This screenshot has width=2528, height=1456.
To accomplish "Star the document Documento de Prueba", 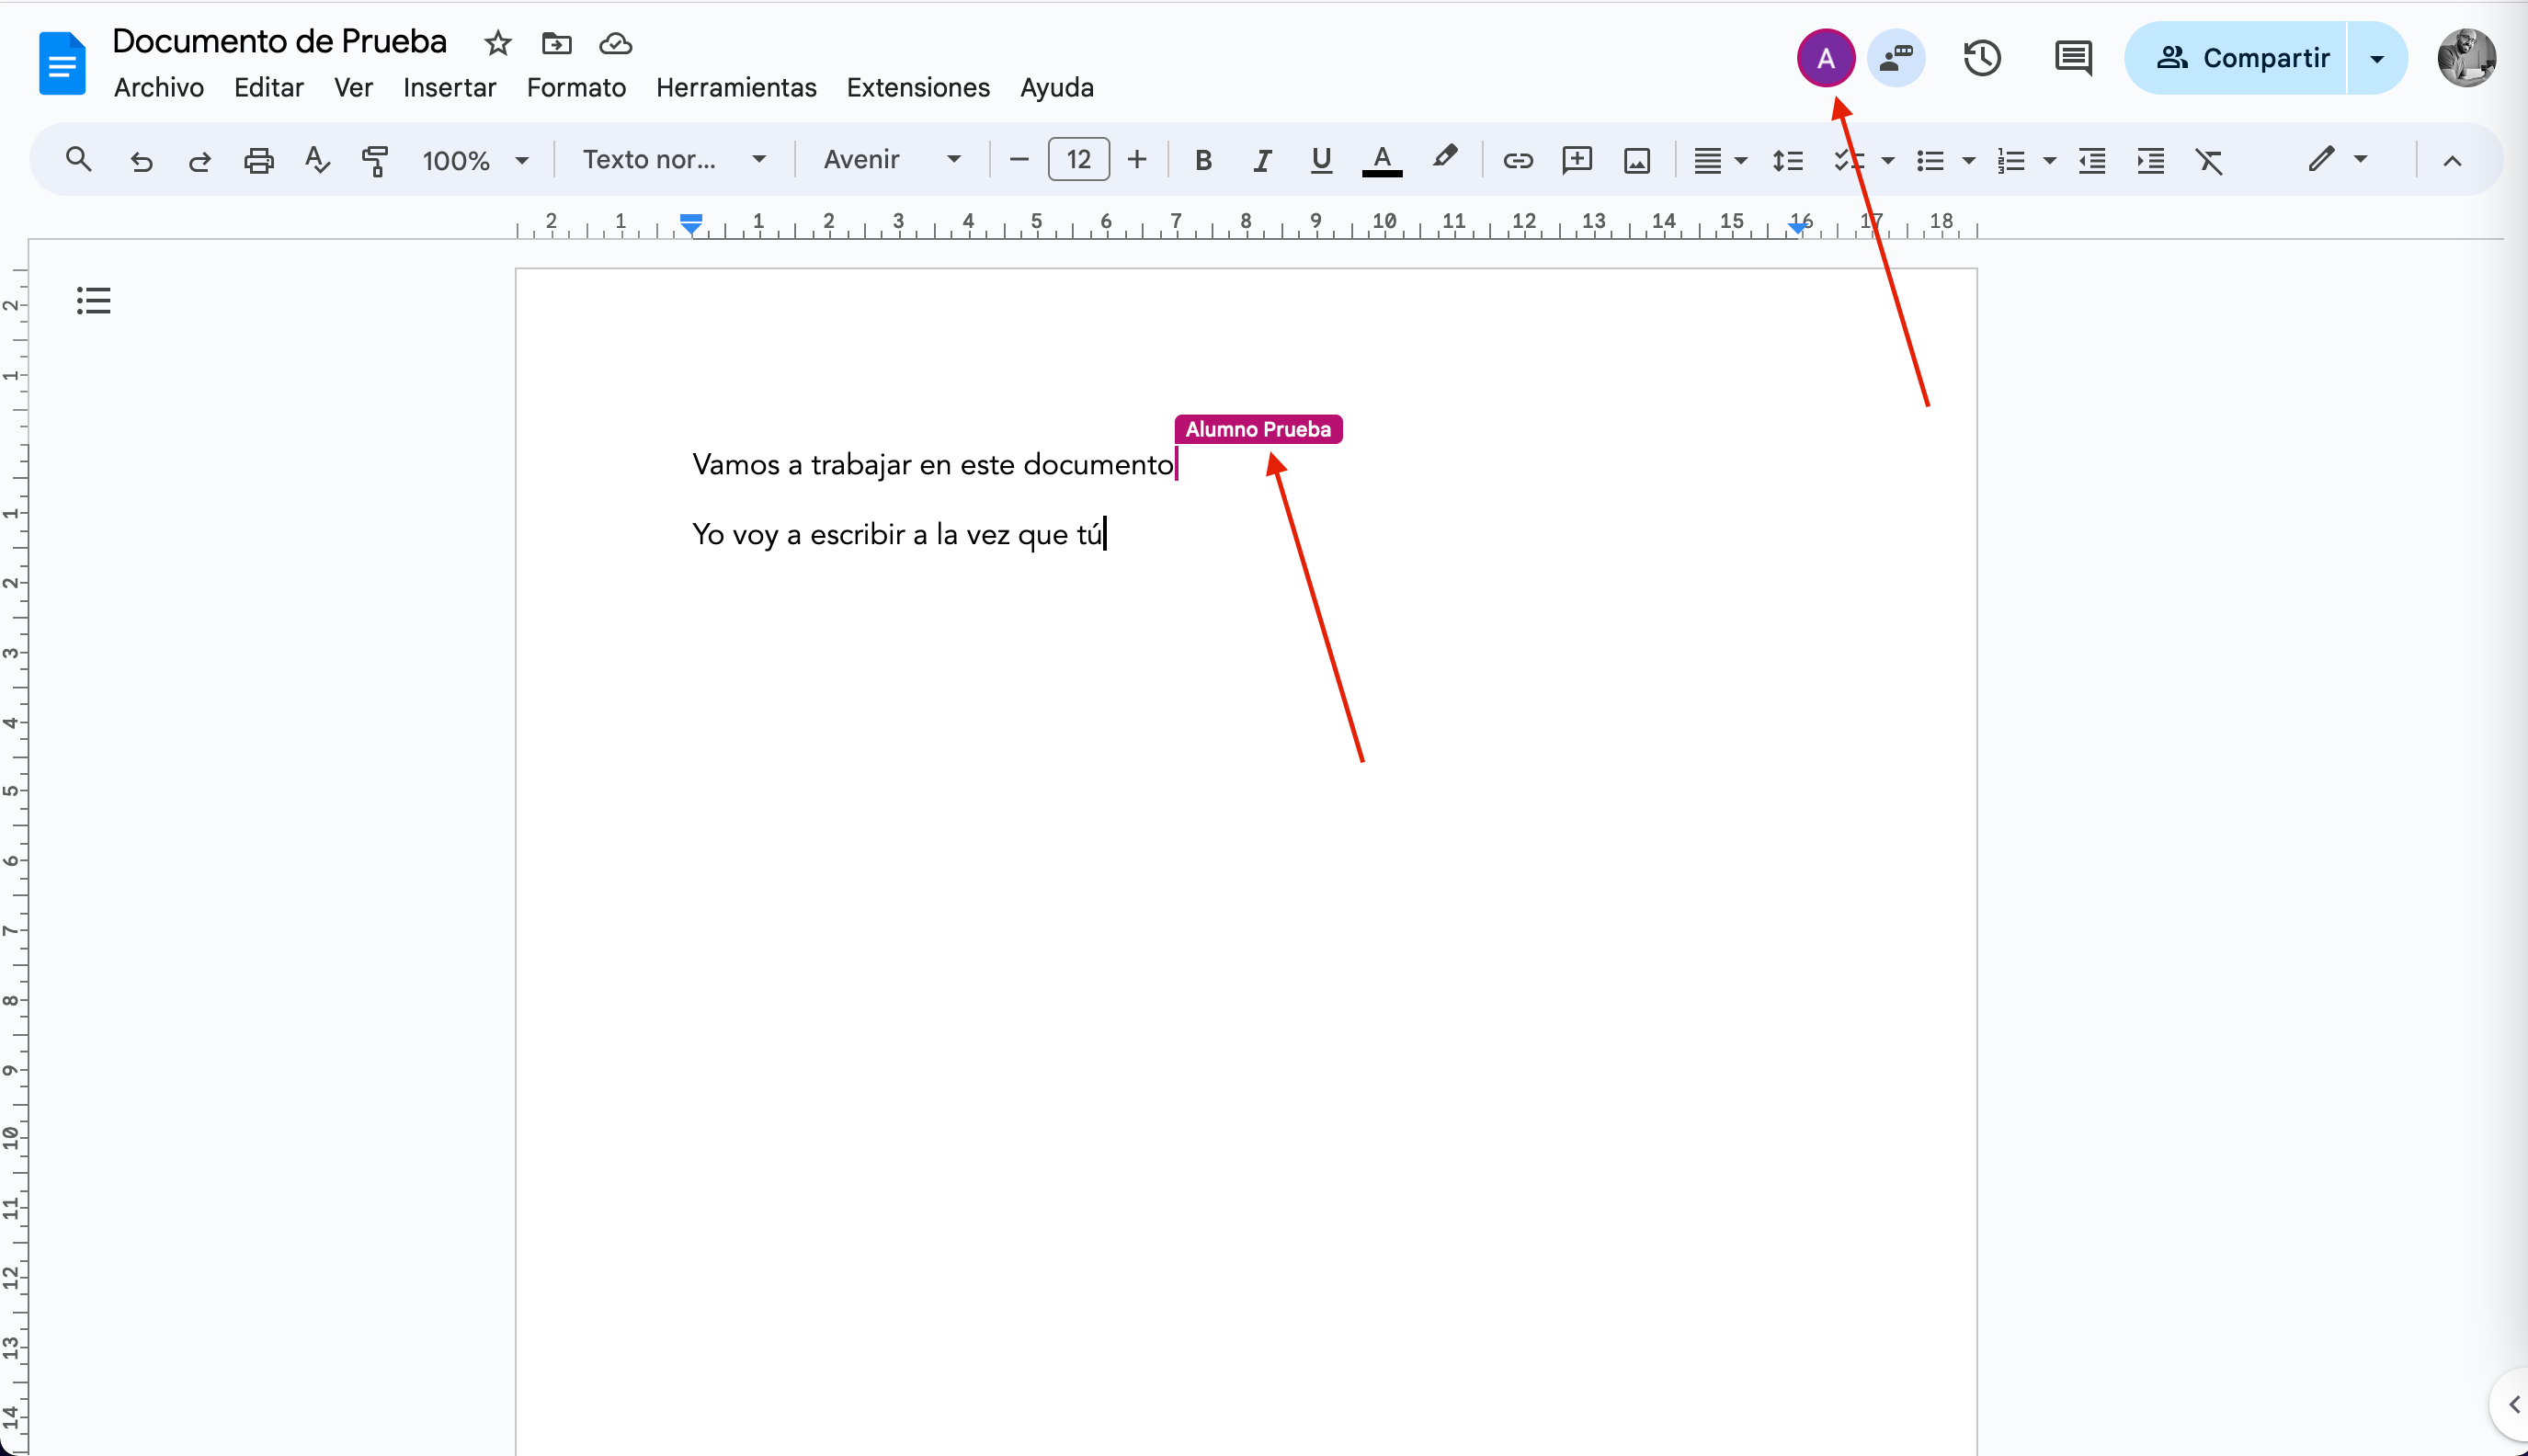I will point(497,43).
